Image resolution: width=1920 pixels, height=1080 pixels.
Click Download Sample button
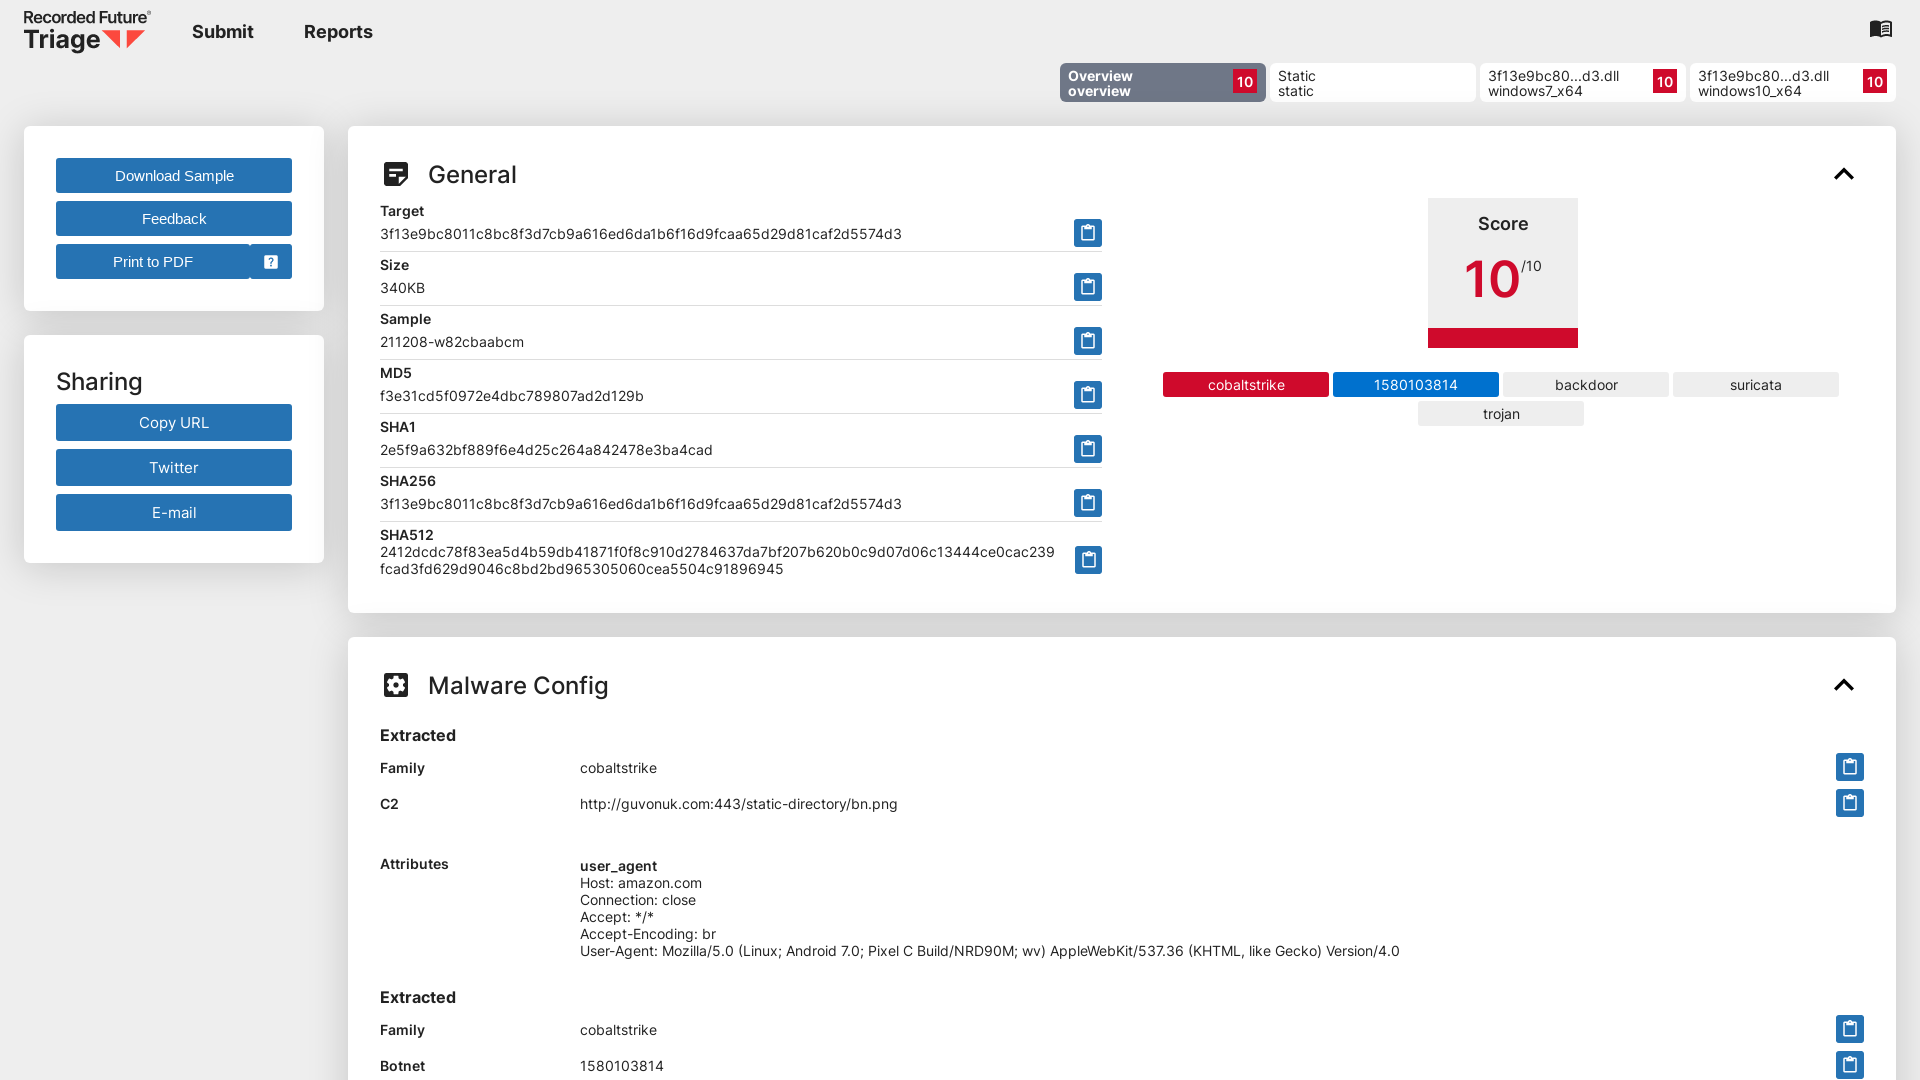(174, 176)
